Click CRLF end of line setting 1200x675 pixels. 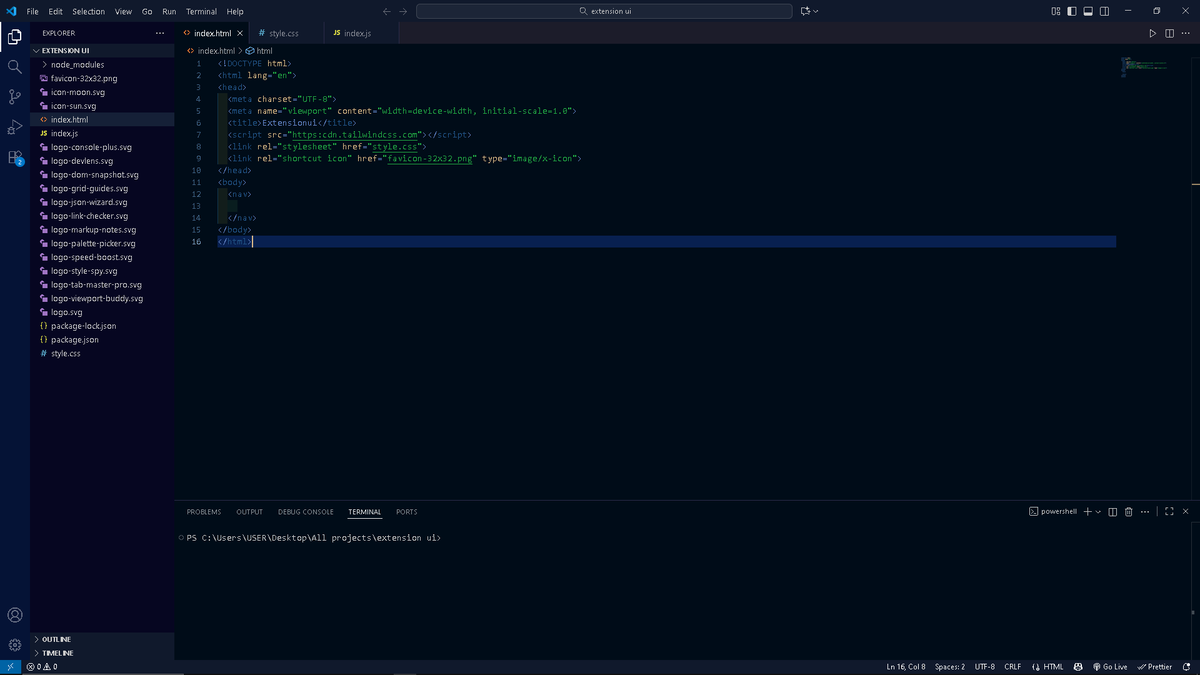tap(1013, 667)
